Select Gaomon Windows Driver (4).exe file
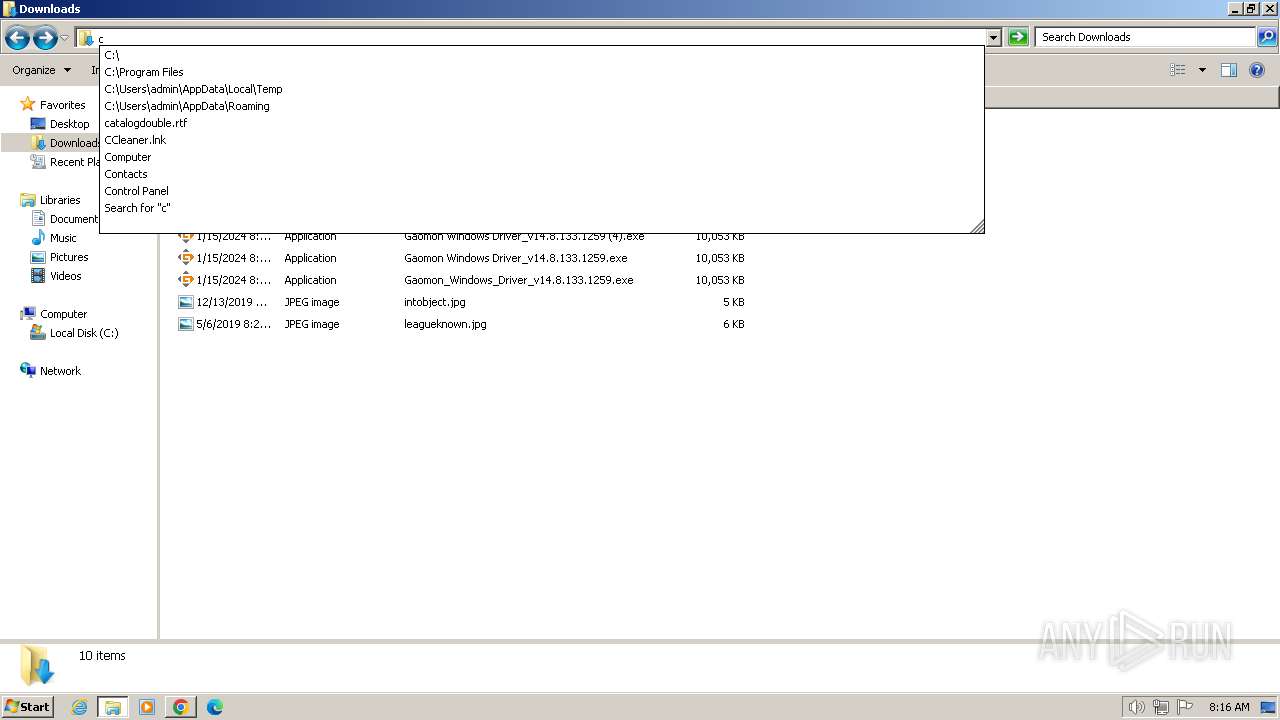This screenshot has width=1280, height=720. click(524, 236)
